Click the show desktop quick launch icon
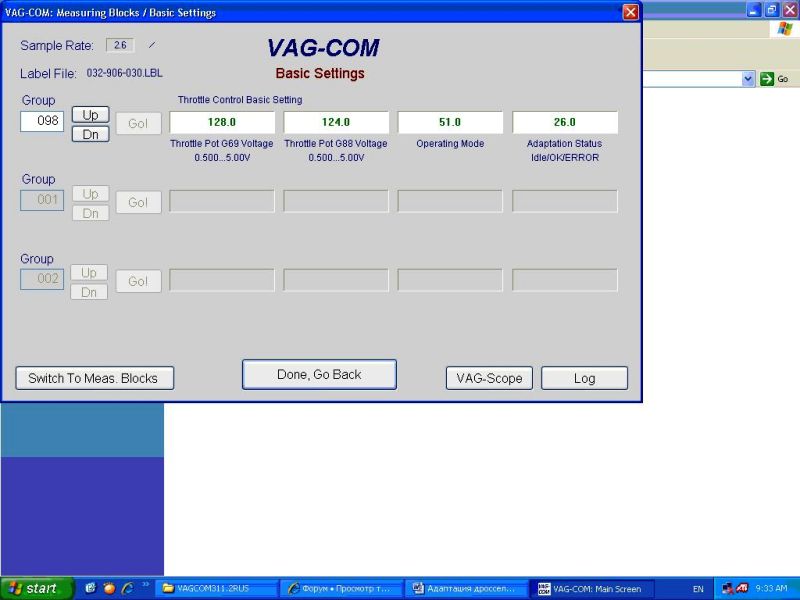The height and width of the screenshot is (600, 800). (x=91, y=589)
